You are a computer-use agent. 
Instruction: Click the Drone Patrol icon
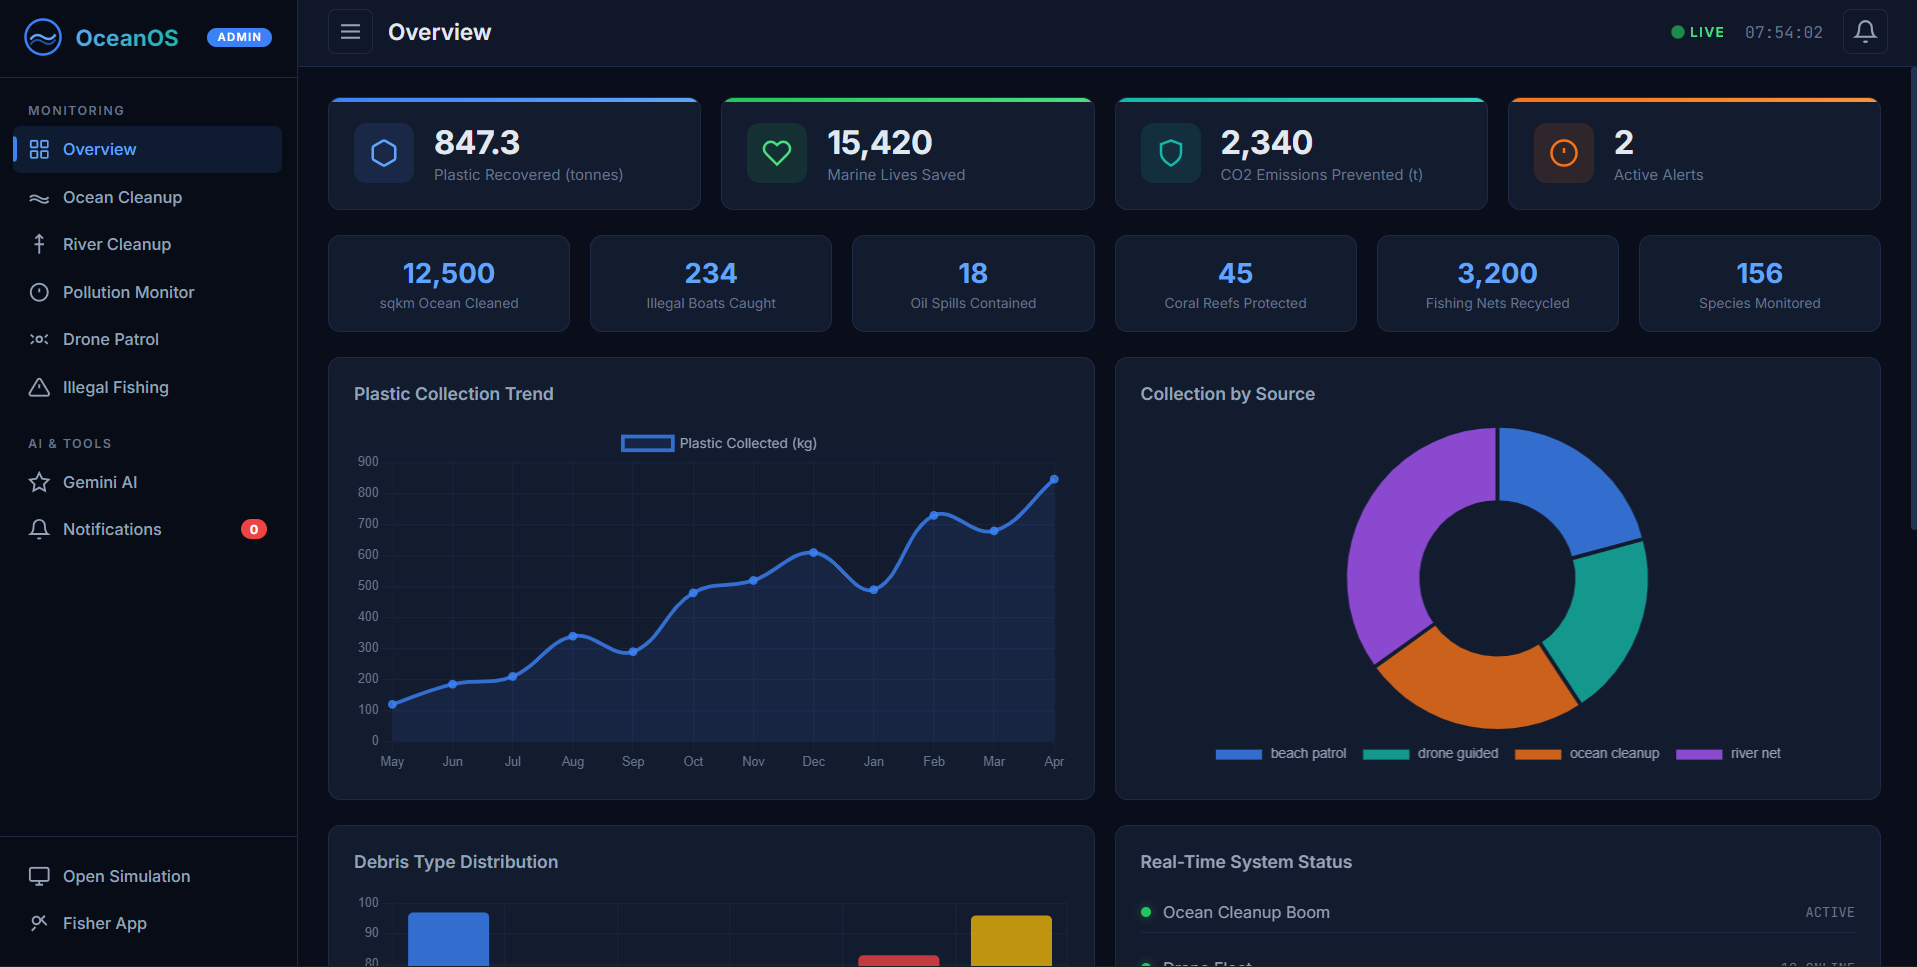[39, 339]
